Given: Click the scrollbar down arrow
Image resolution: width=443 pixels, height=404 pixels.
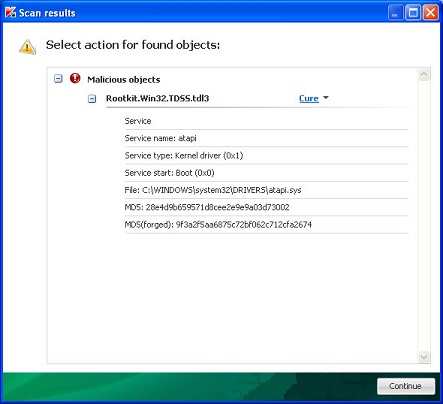Looking at the screenshot, I should [x=424, y=357].
